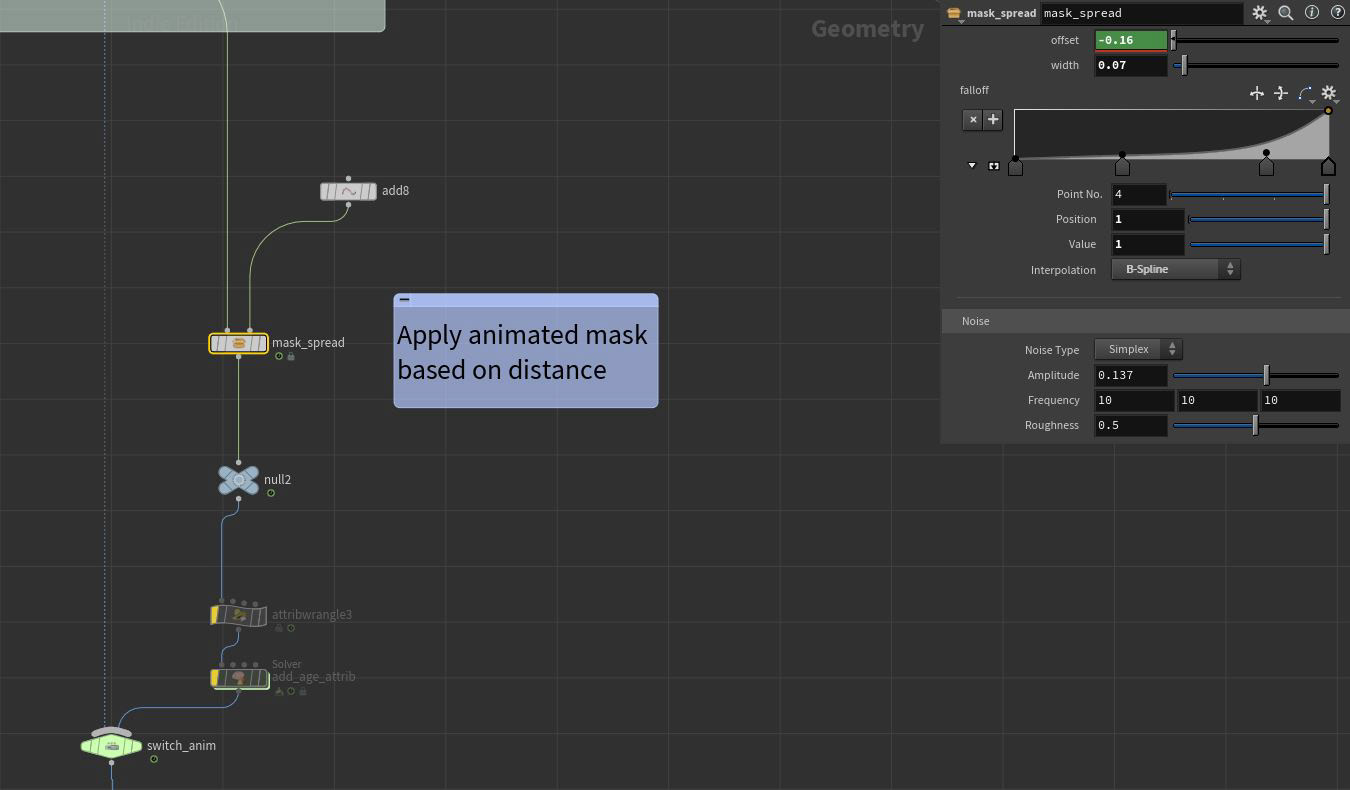This screenshot has width=1350, height=790.
Task: Click the offset value input field
Action: (x=1130, y=40)
